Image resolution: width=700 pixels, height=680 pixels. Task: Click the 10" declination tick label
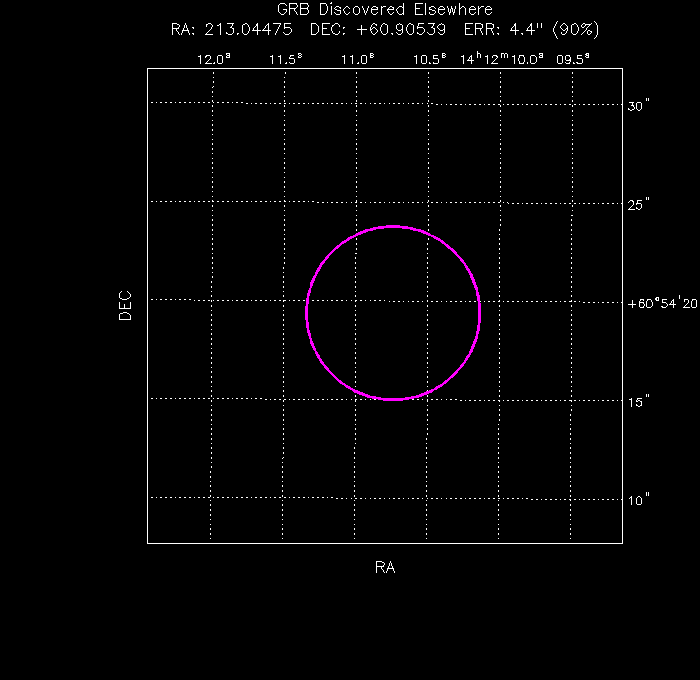638,500
